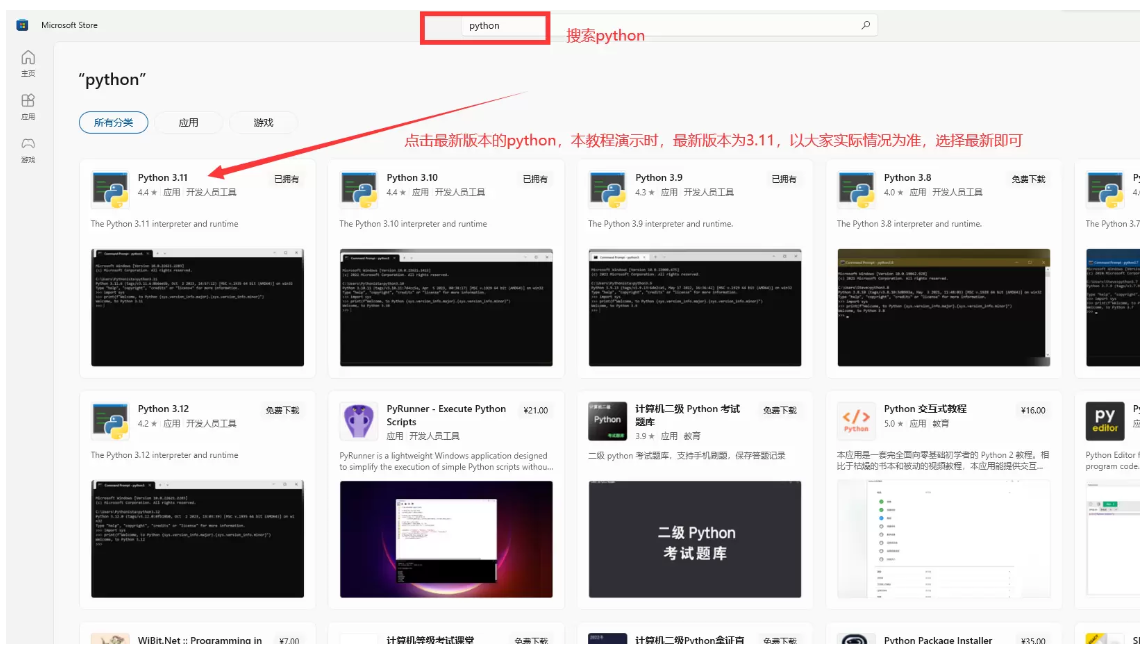The width and height of the screenshot is (1141, 649).
Task: Click 'The Python 3.12 interpreter and runtime' text
Action: pyautogui.click(x=164, y=455)
